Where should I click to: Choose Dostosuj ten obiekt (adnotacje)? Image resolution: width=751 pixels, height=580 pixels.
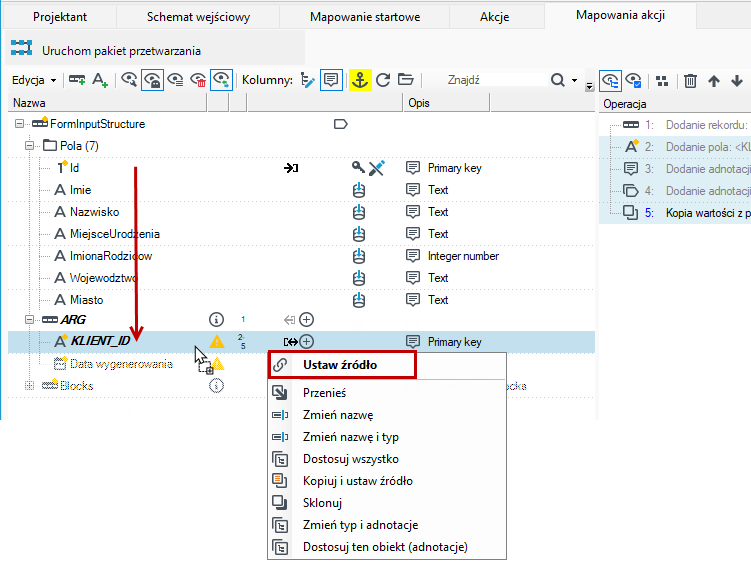387,547
